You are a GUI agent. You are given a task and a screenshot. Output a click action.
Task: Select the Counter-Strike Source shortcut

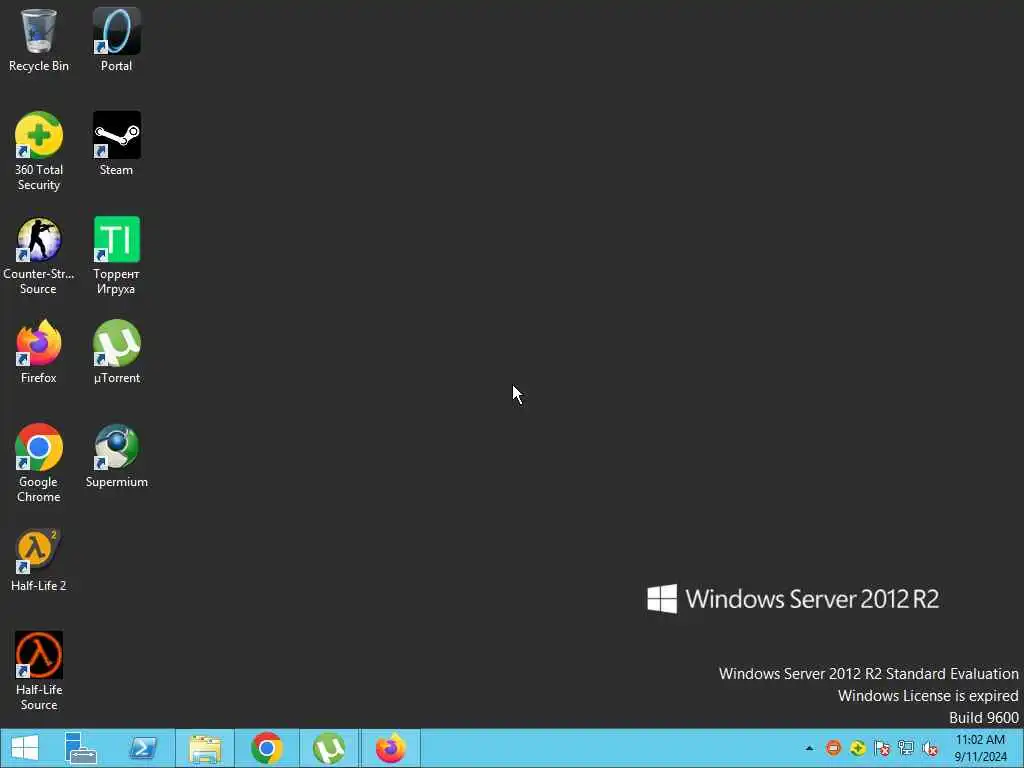click(39, 239)
